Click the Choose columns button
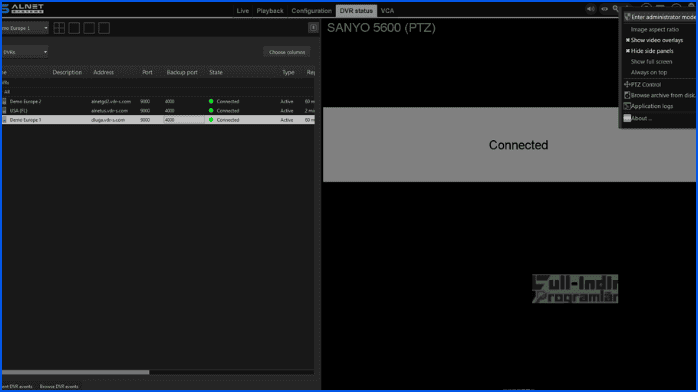 [x=287, y=52]
